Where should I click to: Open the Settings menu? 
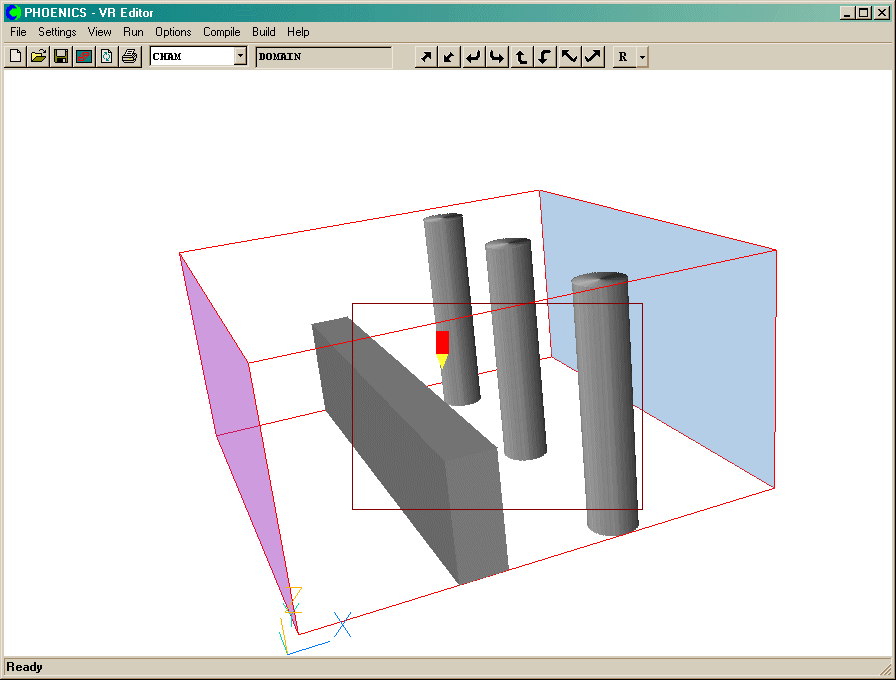(x=57, y=32)
